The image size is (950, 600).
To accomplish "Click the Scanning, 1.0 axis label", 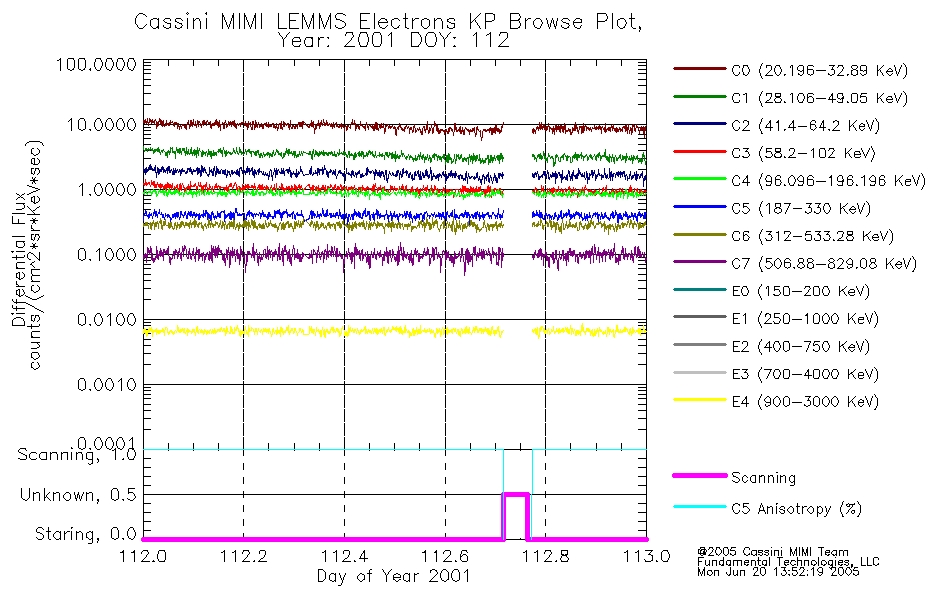I will pyautogui.click(x=77, y=455).
